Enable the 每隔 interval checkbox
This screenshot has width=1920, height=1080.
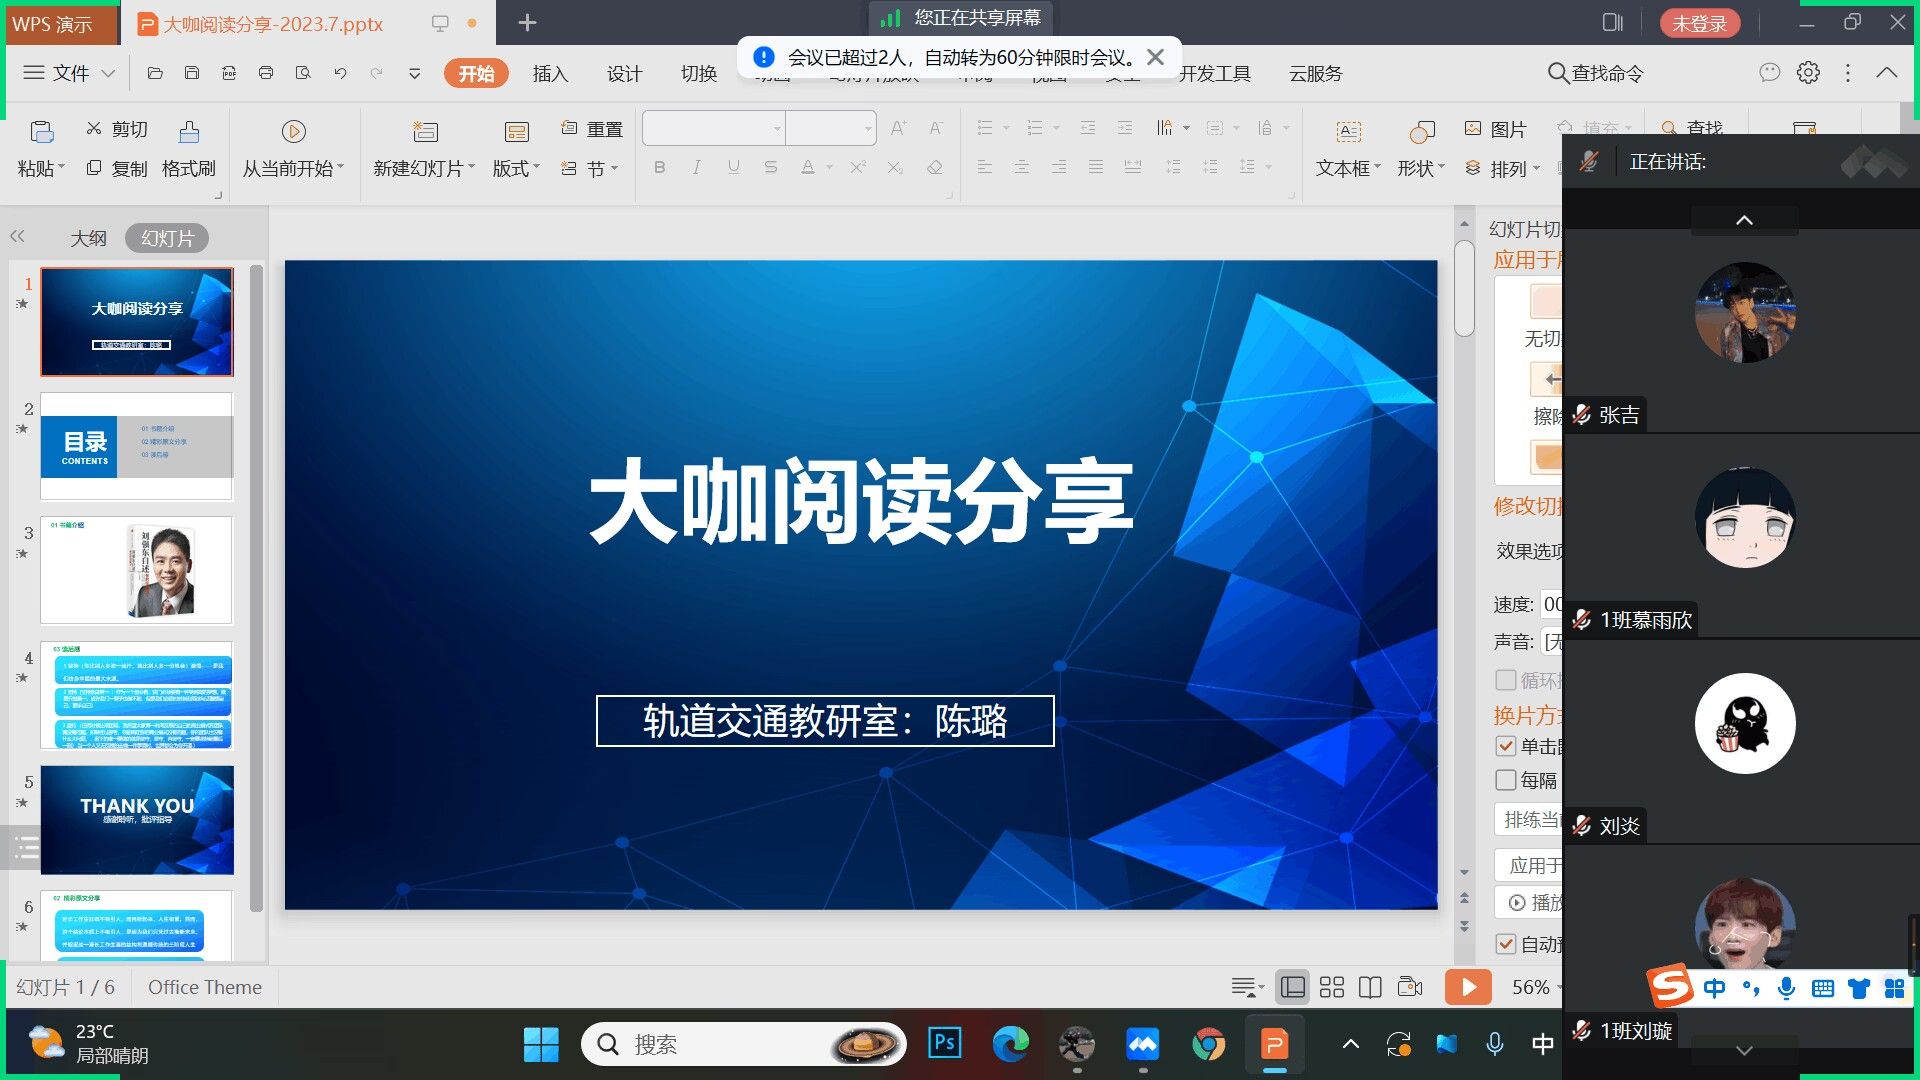tap(1506, 780)
